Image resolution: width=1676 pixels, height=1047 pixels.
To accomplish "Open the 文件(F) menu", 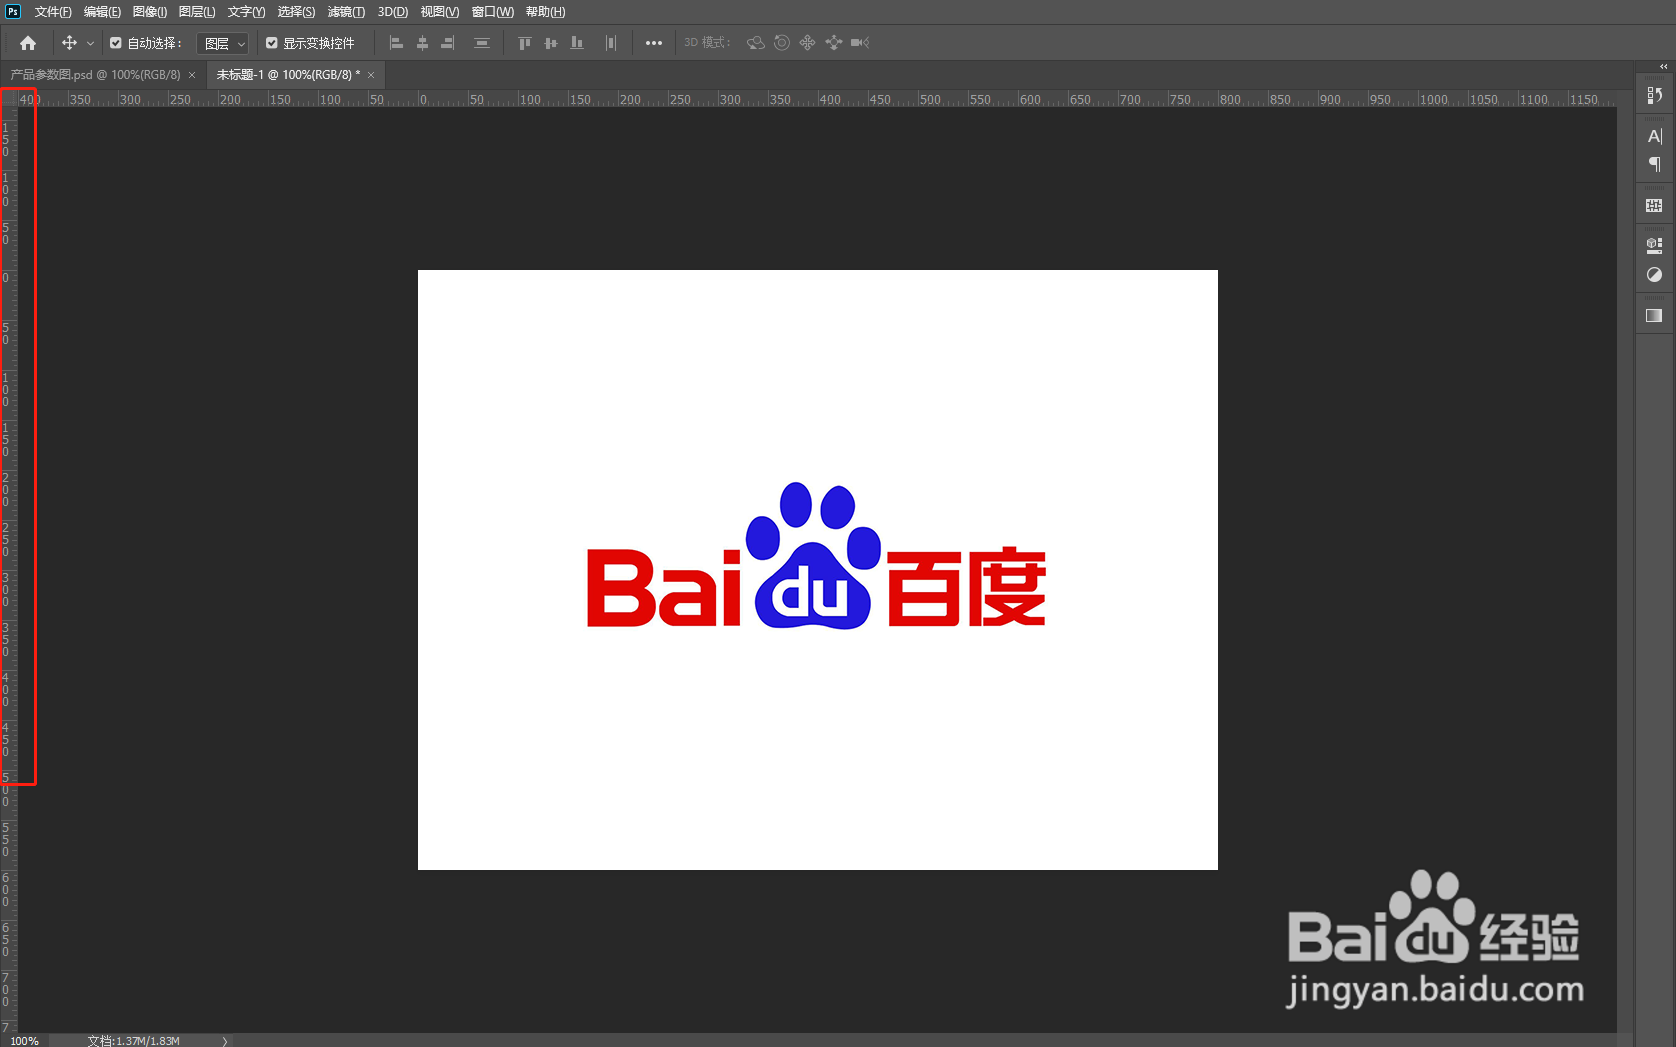I will click(x=53, y=12).
